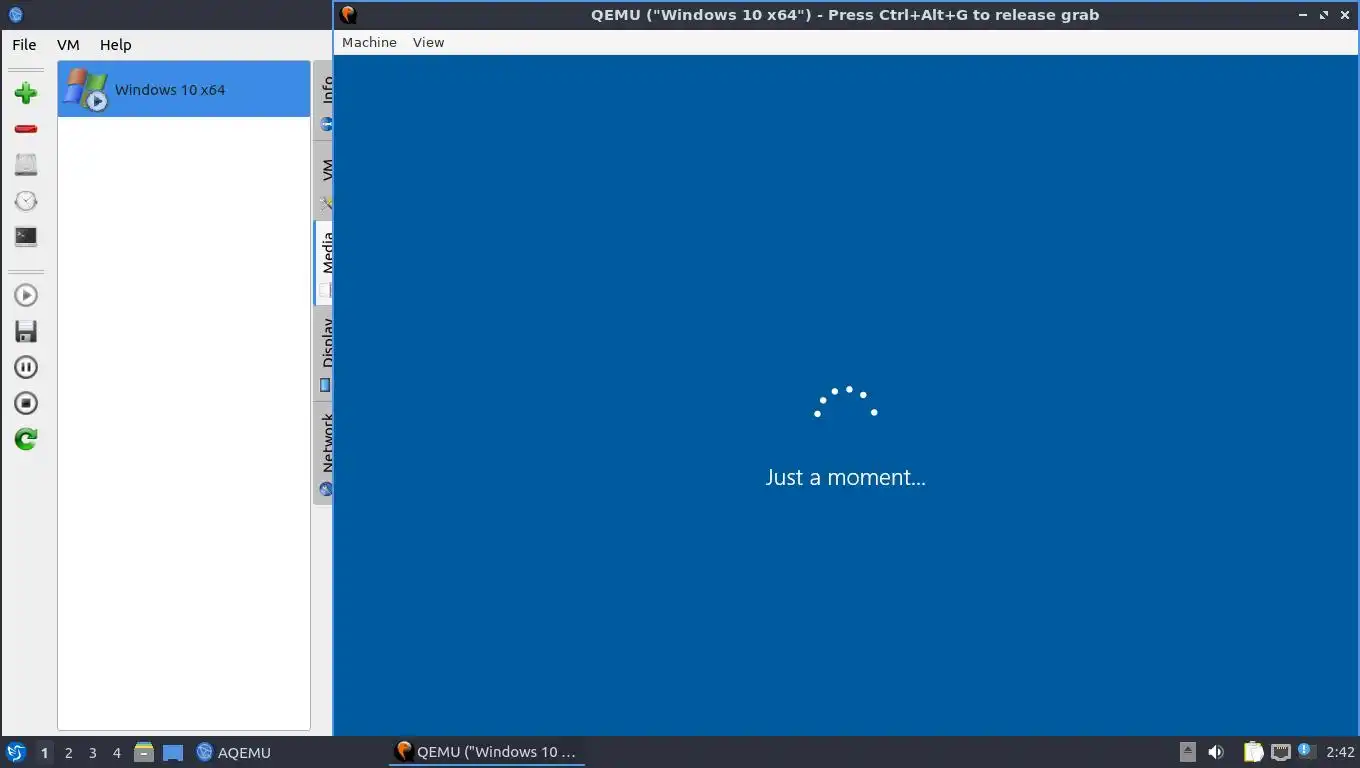Click the red minus delete VM icon
This screenshot has width=1360, height=768.
[26, 129]
